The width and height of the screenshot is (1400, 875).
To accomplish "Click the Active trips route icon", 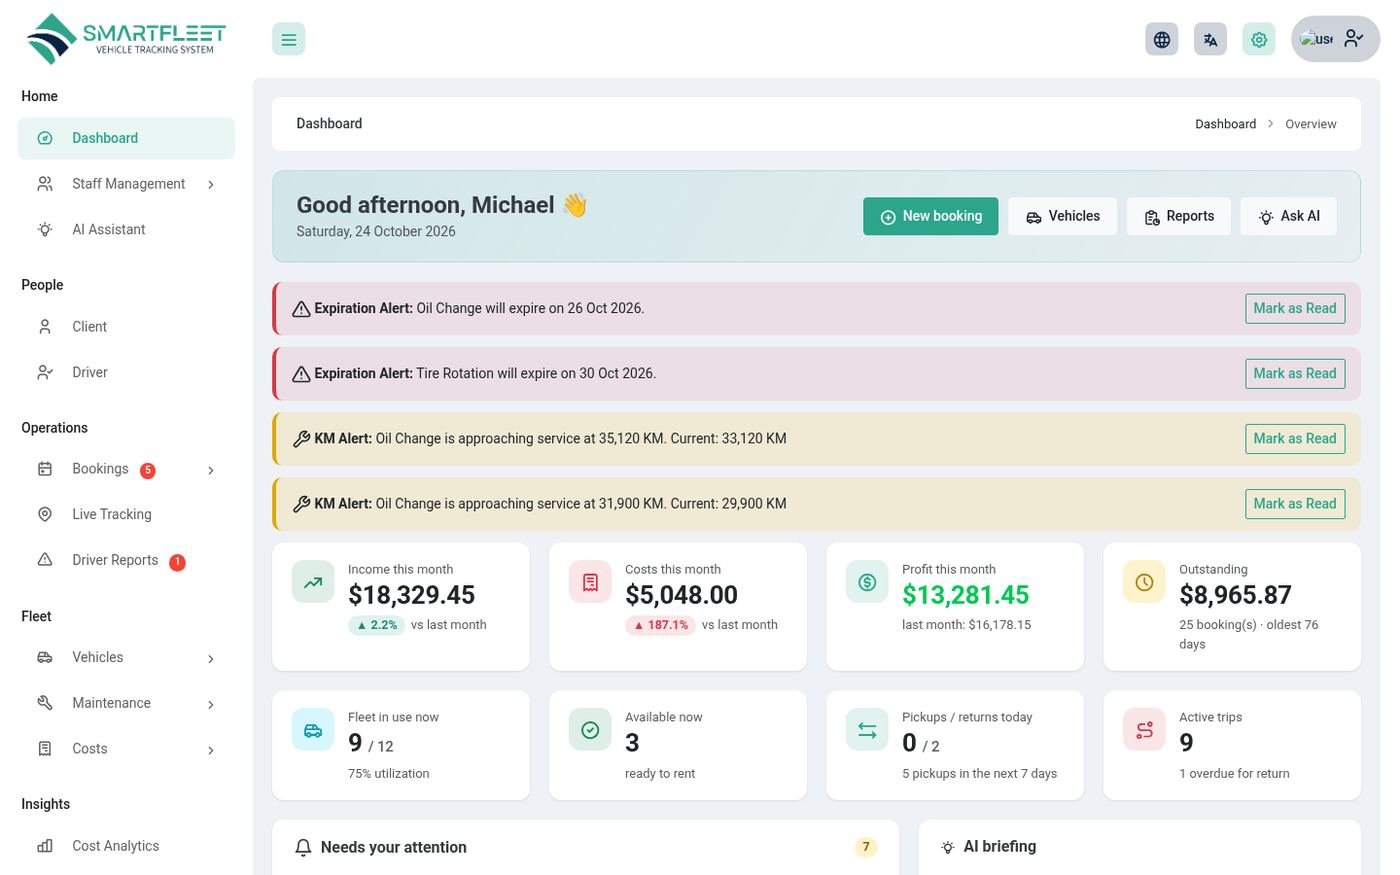I will (x=1144, y=730).
